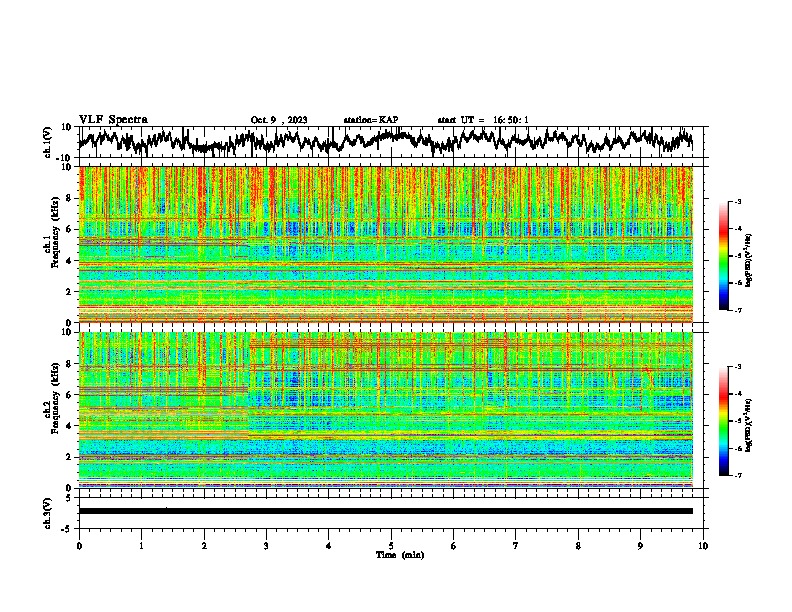Click the "Time (min)" axis title
Image resolution: width=792 pixels, height=612 pixels.
point(400,555)
